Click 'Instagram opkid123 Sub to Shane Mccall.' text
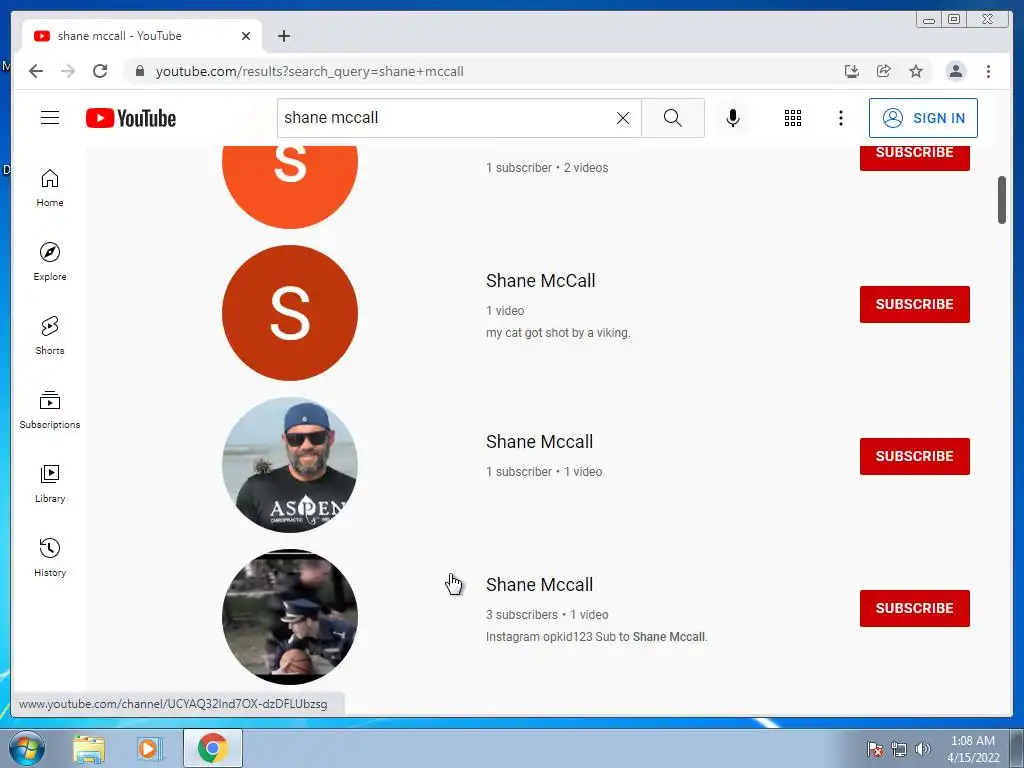The height and width of the screenshot is (768, 1024). [596, 637]
